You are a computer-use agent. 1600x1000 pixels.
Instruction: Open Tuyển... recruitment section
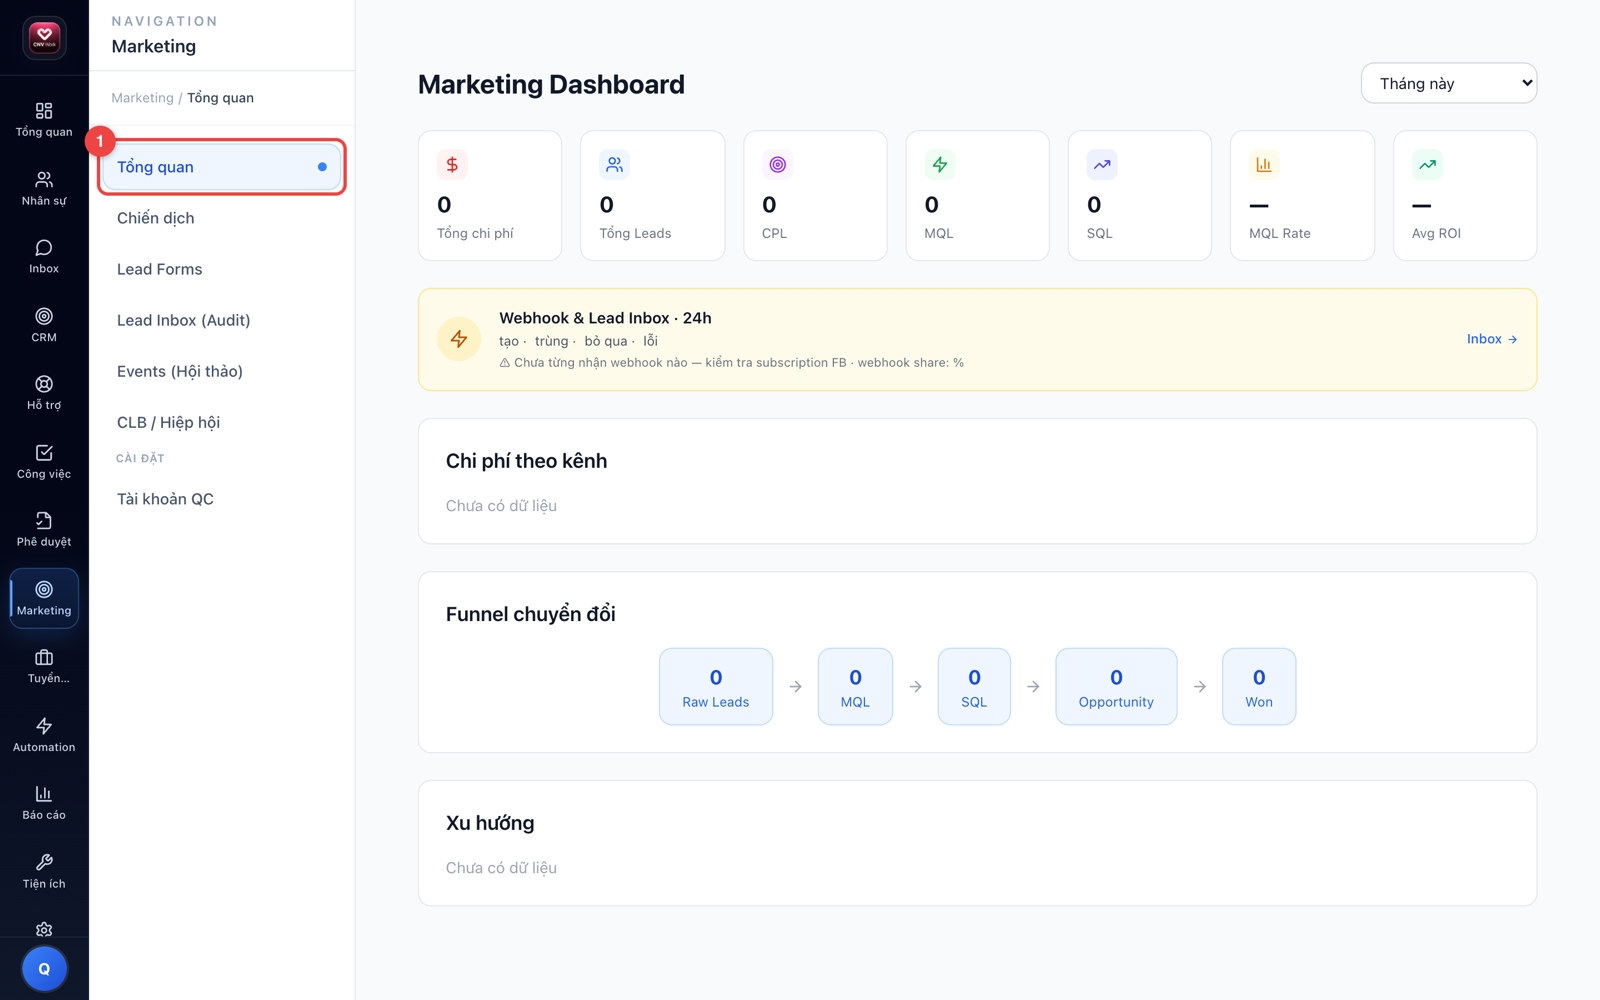click(44, 667)
